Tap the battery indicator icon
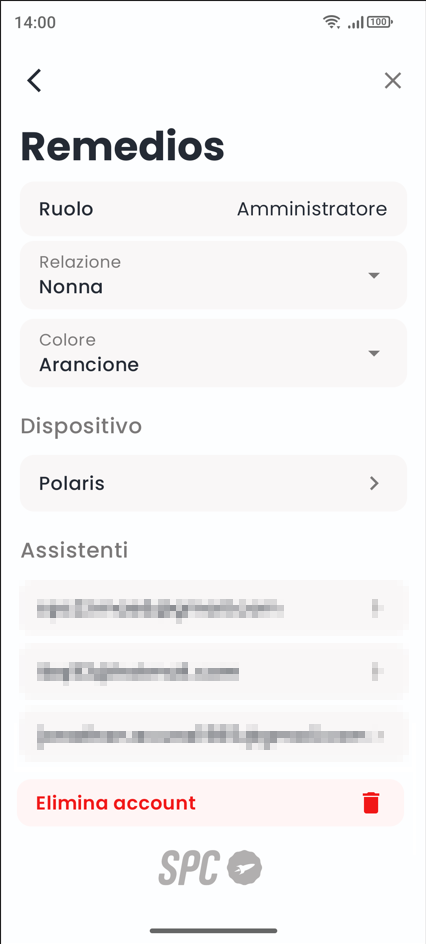Viewport: 426px width, 944px height. pos(380,22)
